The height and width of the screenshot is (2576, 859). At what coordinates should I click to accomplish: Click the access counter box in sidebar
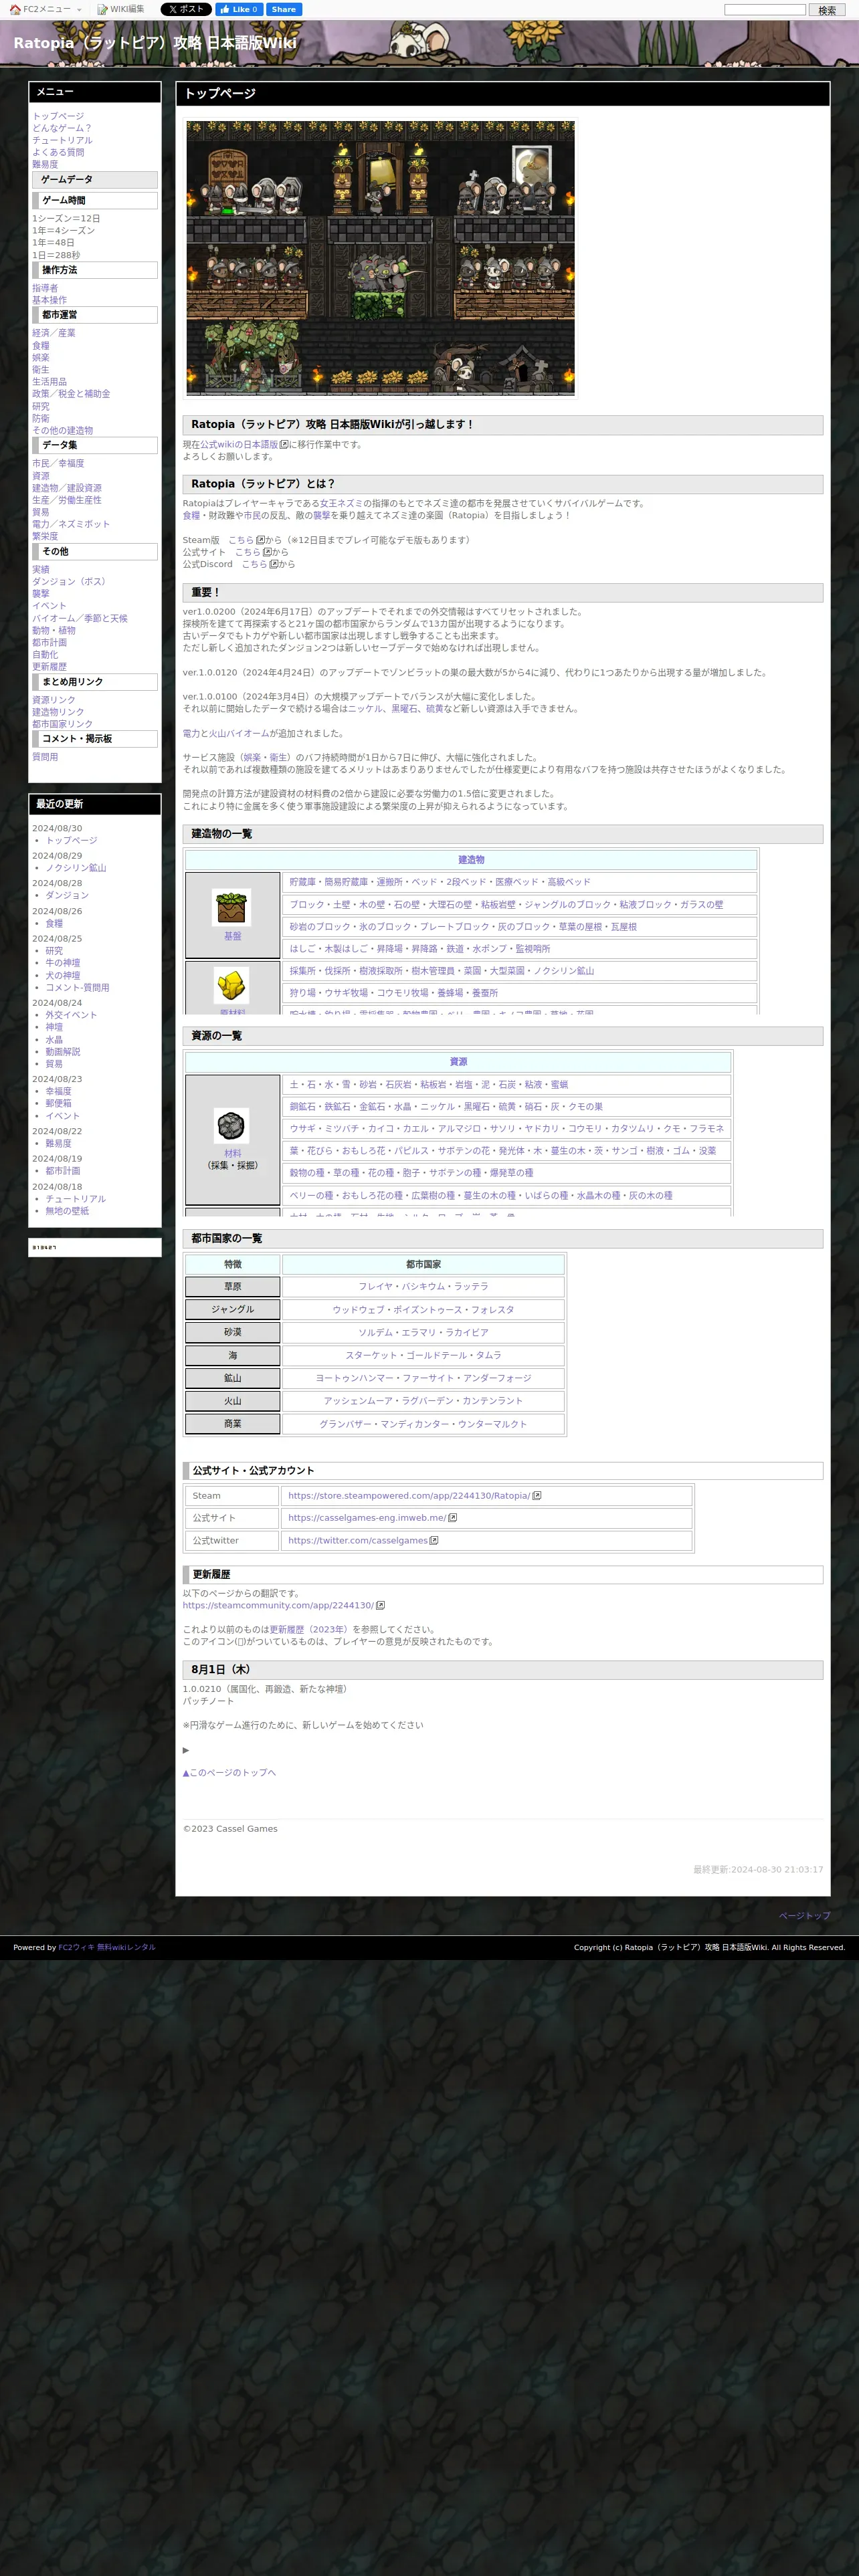pyautogui.click(x=95, y=1247)
